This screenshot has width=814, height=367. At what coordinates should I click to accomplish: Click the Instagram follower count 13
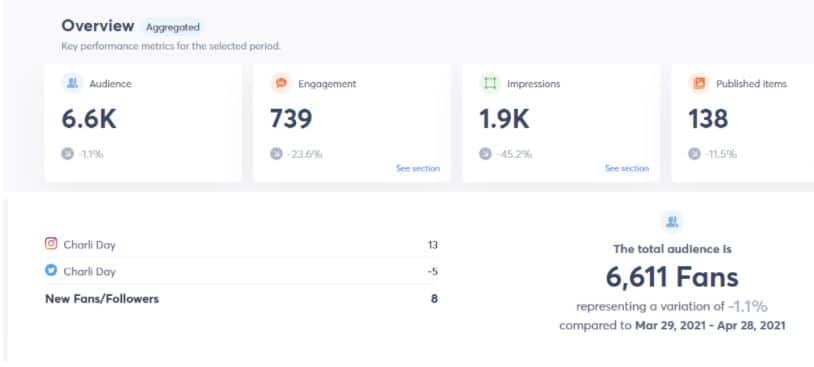coord(433,244)
